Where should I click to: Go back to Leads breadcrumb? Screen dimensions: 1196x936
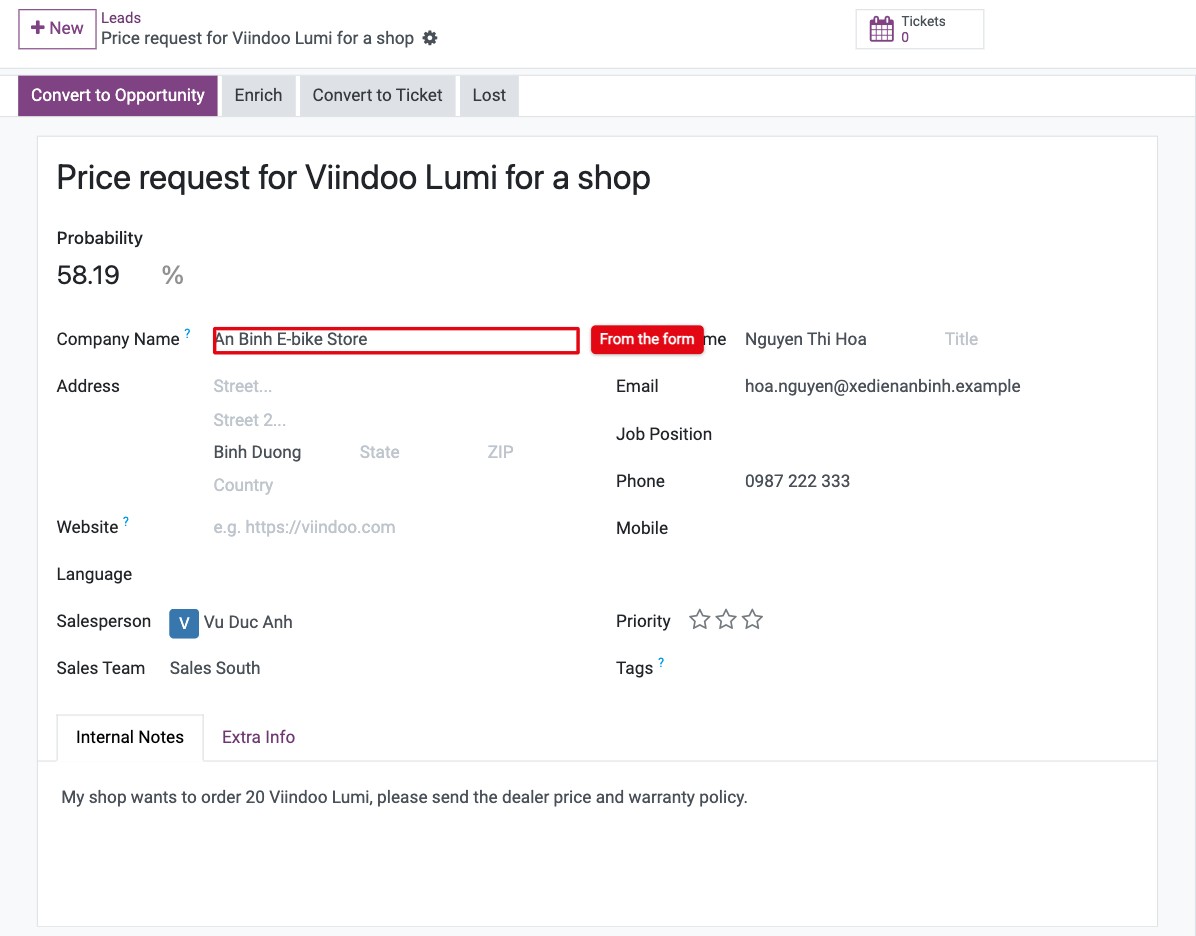(121, 18)
